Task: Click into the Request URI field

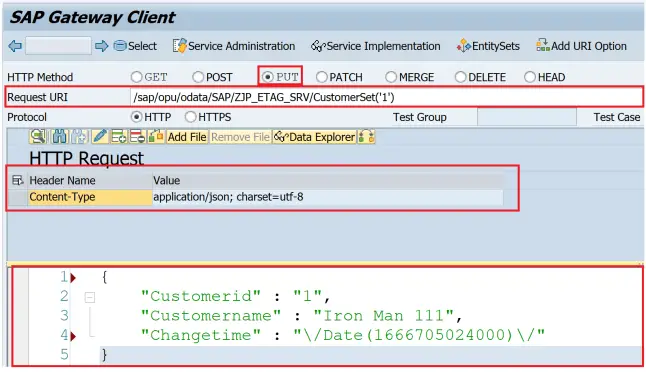Action: click(x=386, y=97)
